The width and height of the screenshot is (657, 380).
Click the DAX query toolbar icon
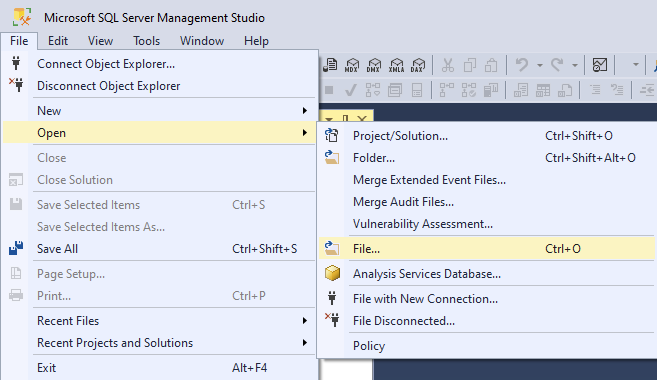click(418, 65)
